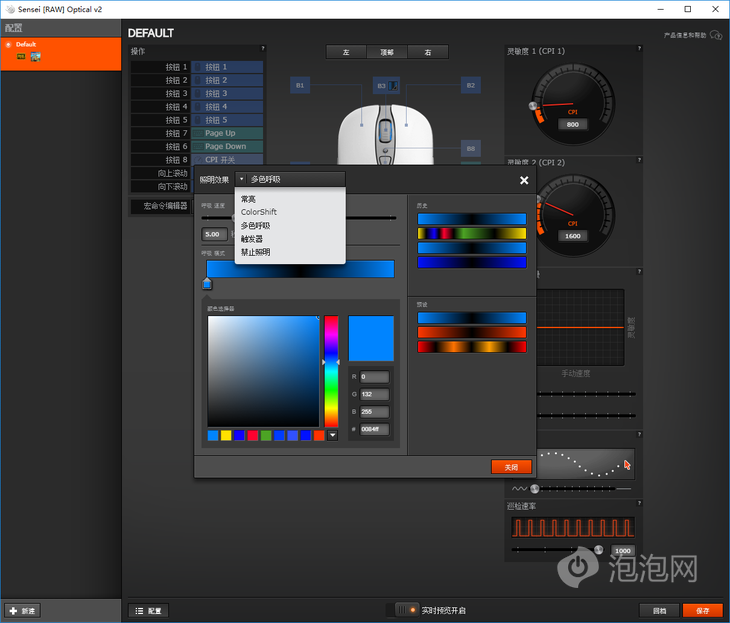This screenshot has width=730, height=623.
Task: Click the hex color code field
Action: 374,429
